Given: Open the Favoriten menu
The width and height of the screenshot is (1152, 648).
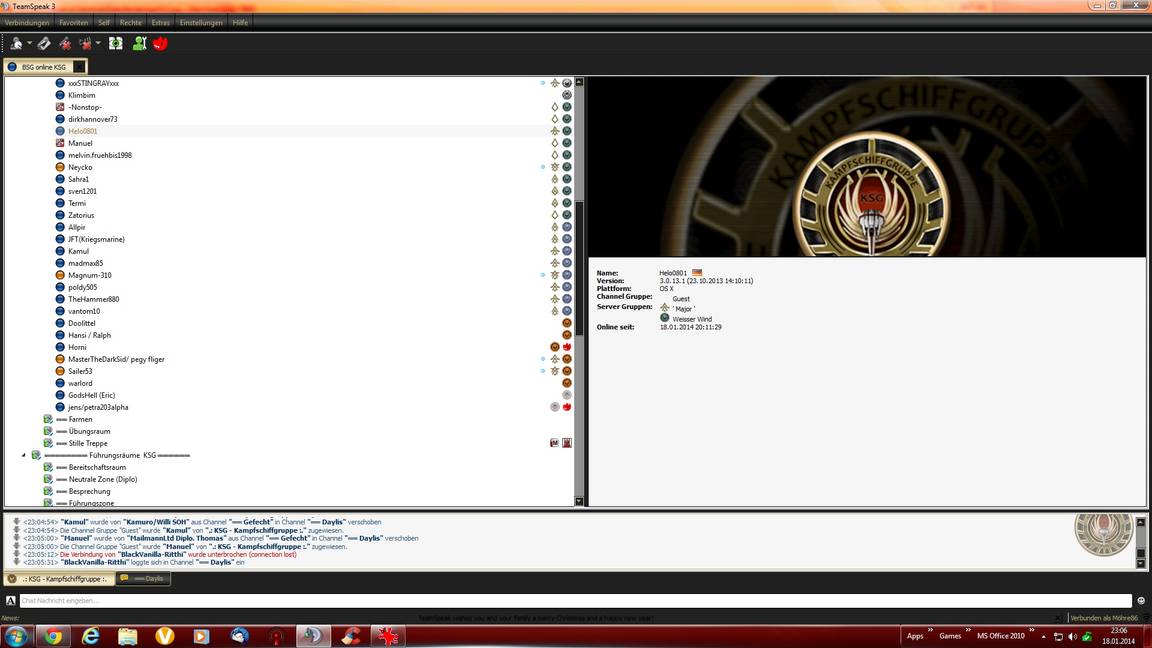Looking at the screenshot, I should pyautogui.click(x=73, y=23).
